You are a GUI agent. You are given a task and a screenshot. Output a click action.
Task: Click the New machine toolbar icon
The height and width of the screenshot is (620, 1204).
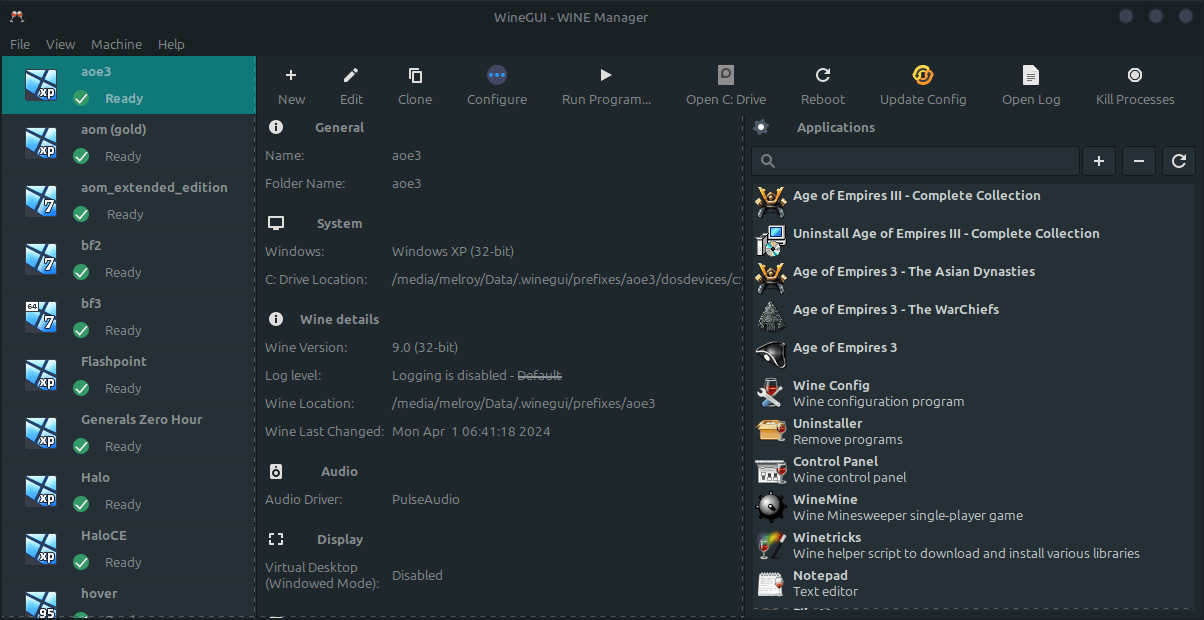[291, 76]
